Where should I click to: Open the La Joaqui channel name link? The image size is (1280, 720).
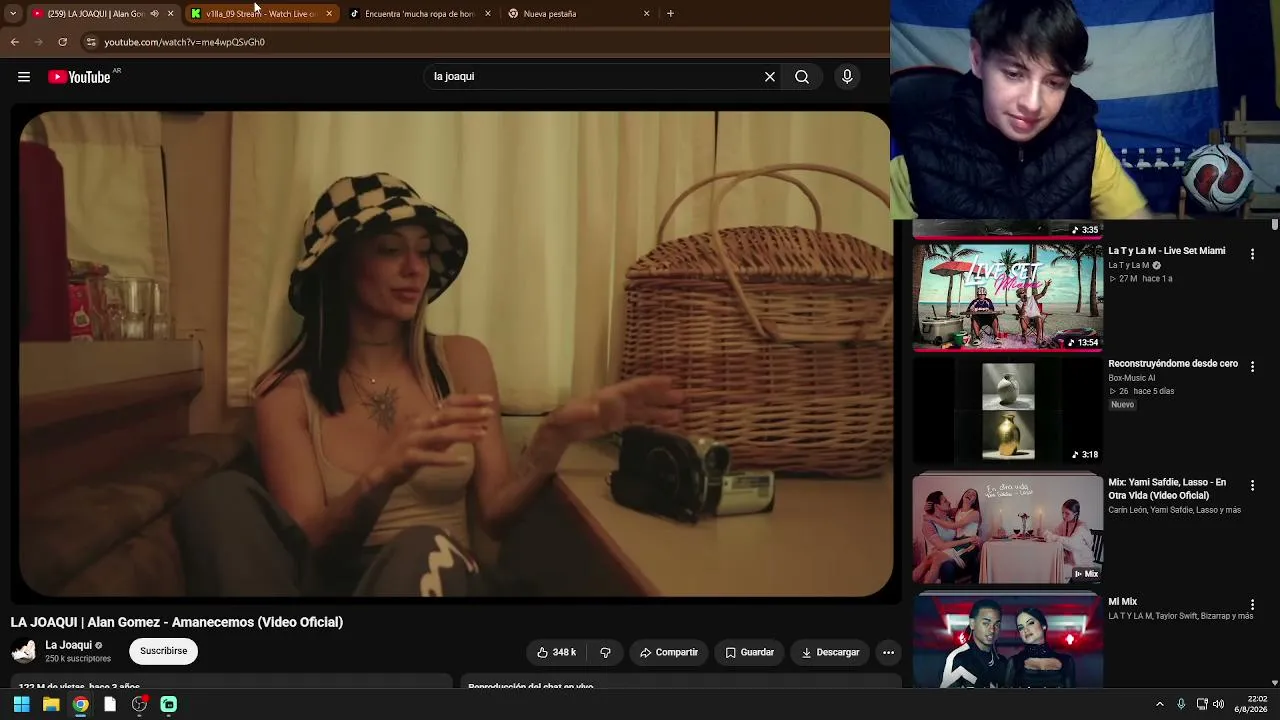pyautogui.click(x=68, y=645)
